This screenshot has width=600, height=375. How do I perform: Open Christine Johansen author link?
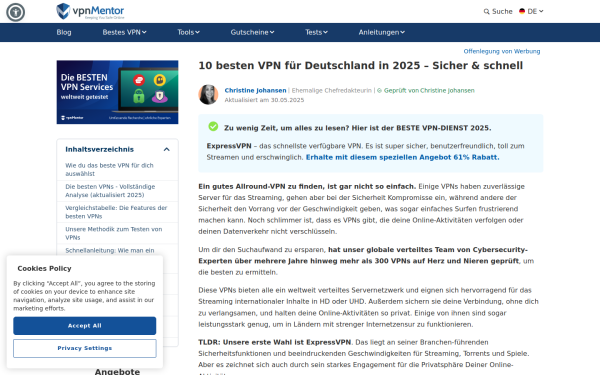[x=255, y=90]
